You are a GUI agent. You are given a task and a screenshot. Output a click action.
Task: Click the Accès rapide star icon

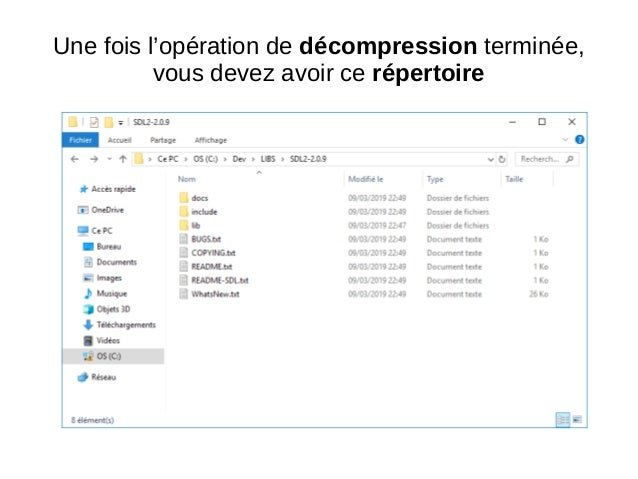click(x=83, y=189)
